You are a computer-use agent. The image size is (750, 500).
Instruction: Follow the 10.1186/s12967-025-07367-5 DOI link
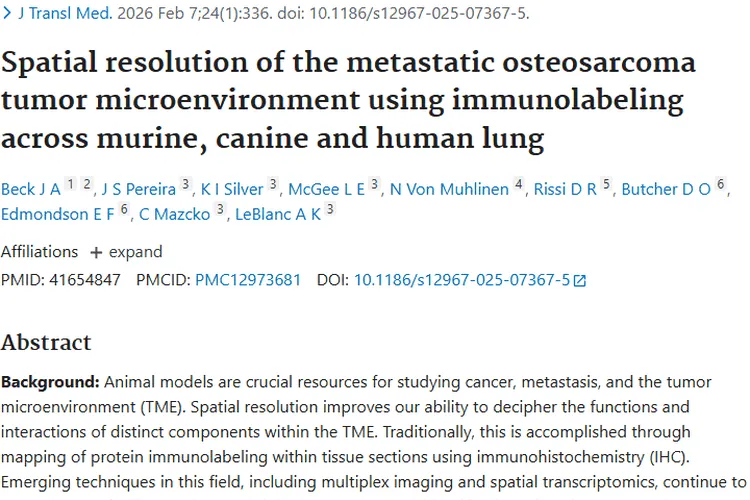461,280
